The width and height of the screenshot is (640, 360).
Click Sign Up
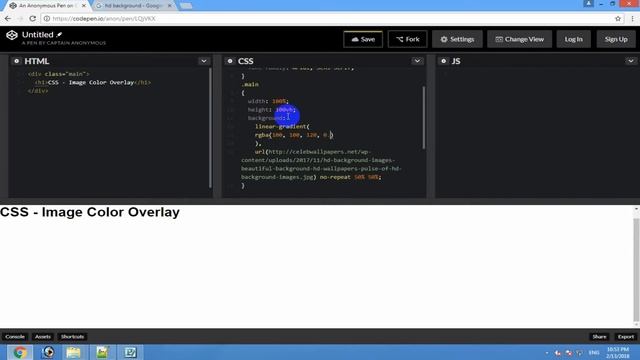pos(616,39)
